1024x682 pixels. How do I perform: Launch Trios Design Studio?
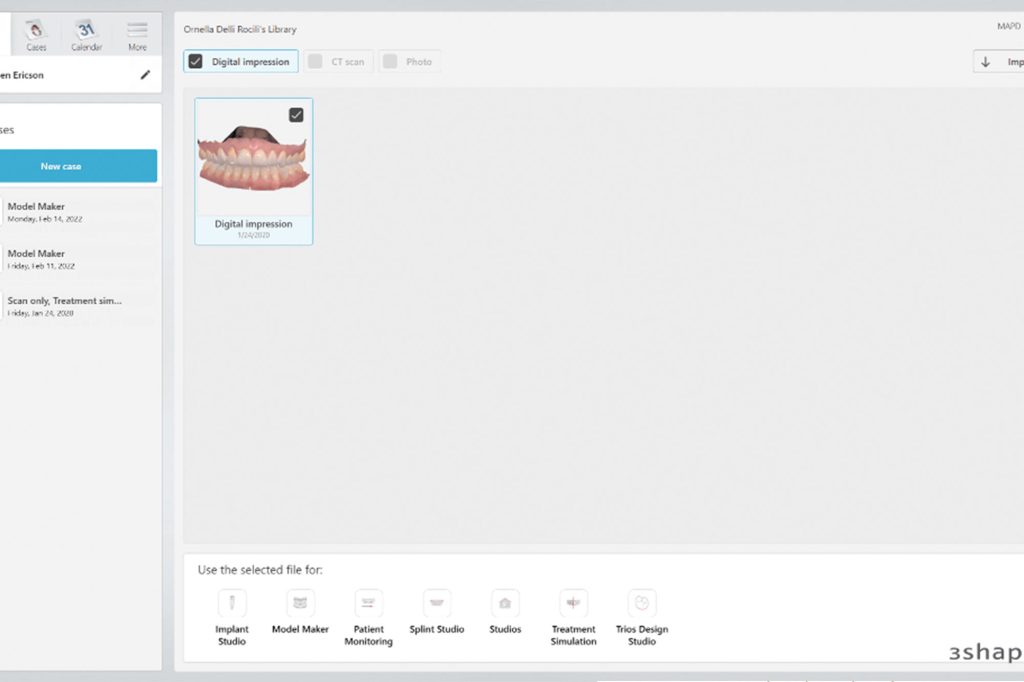point(641,612)
